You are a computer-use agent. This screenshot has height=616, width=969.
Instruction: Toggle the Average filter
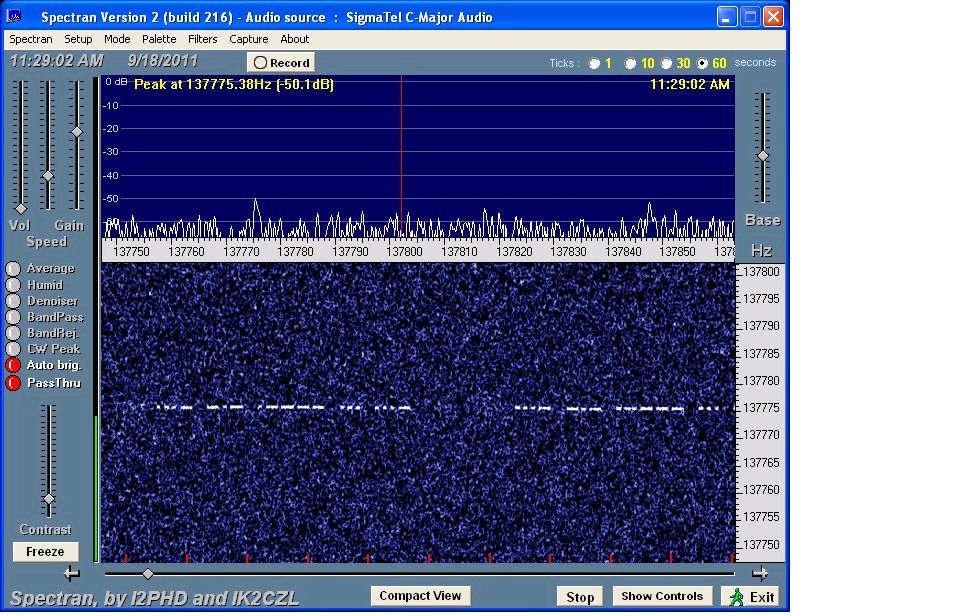13,269
